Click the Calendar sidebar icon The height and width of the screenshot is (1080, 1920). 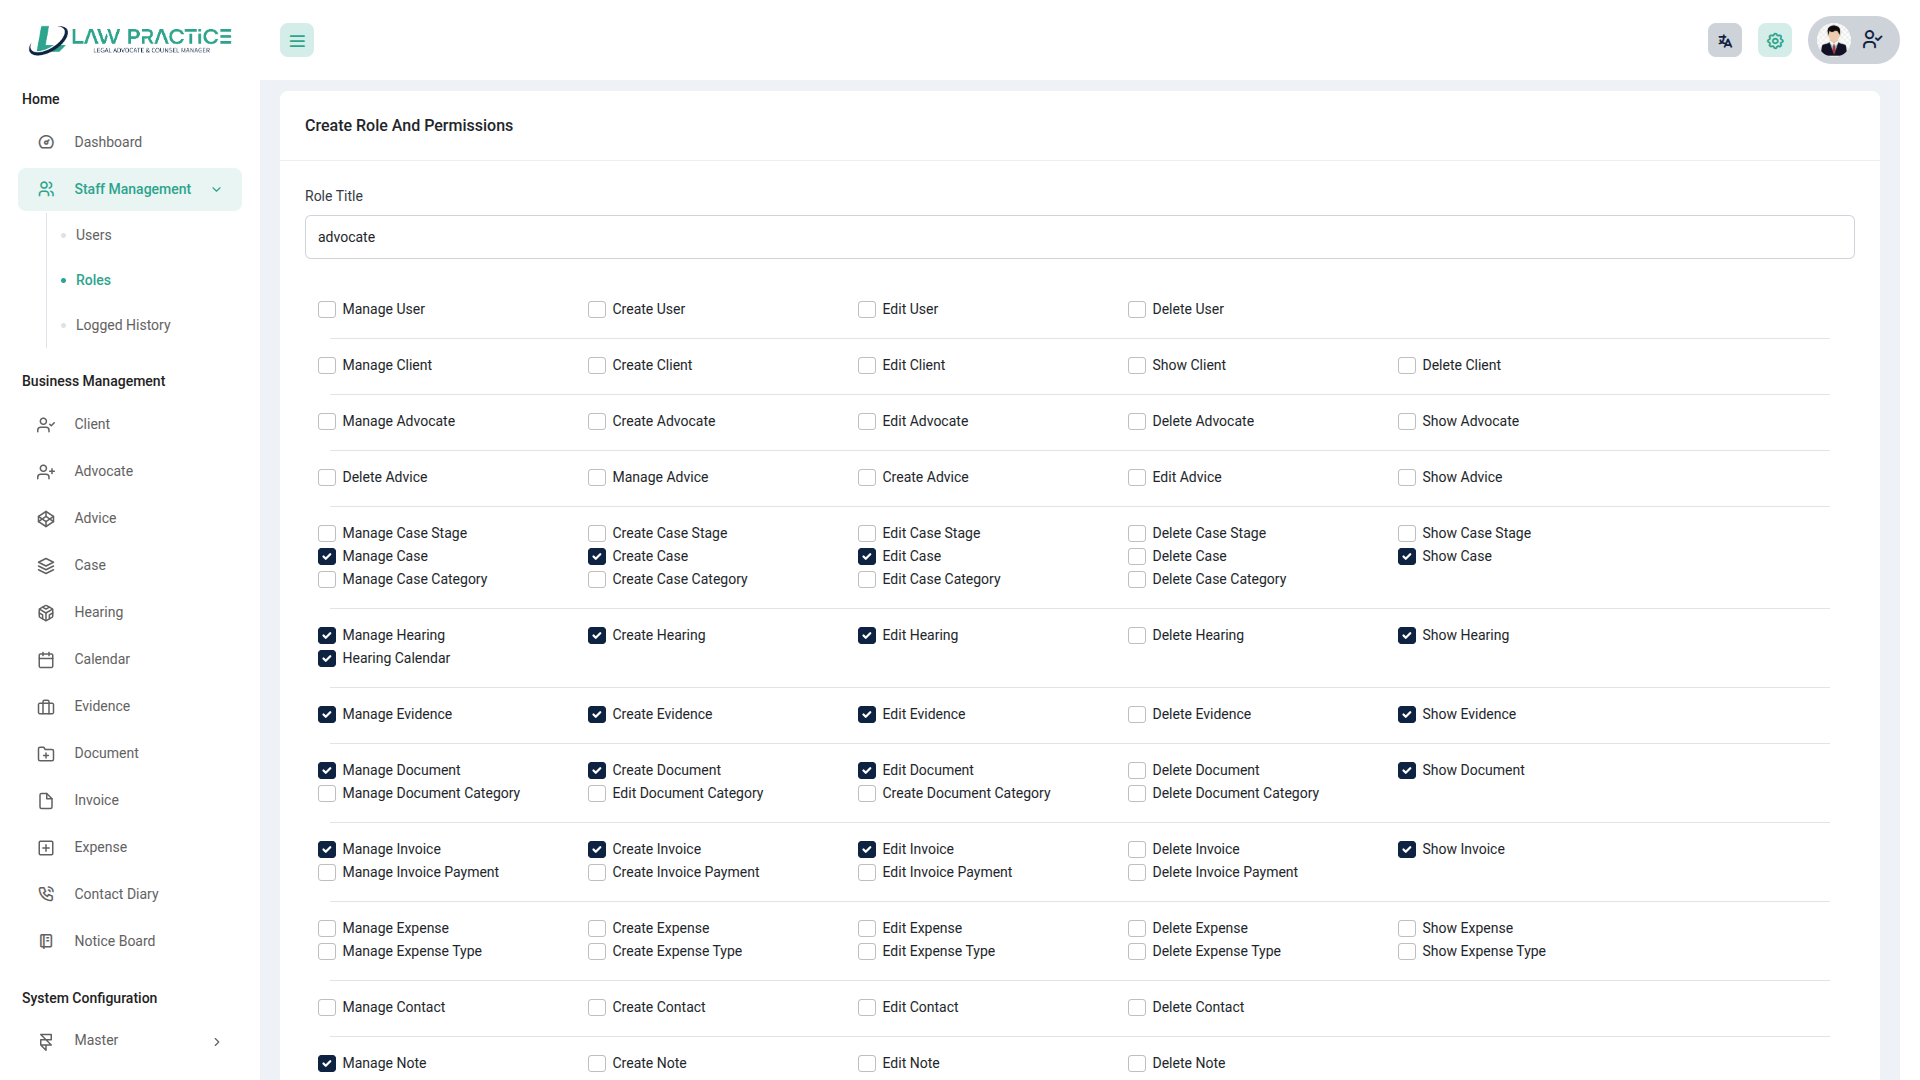tap(46, 660)
